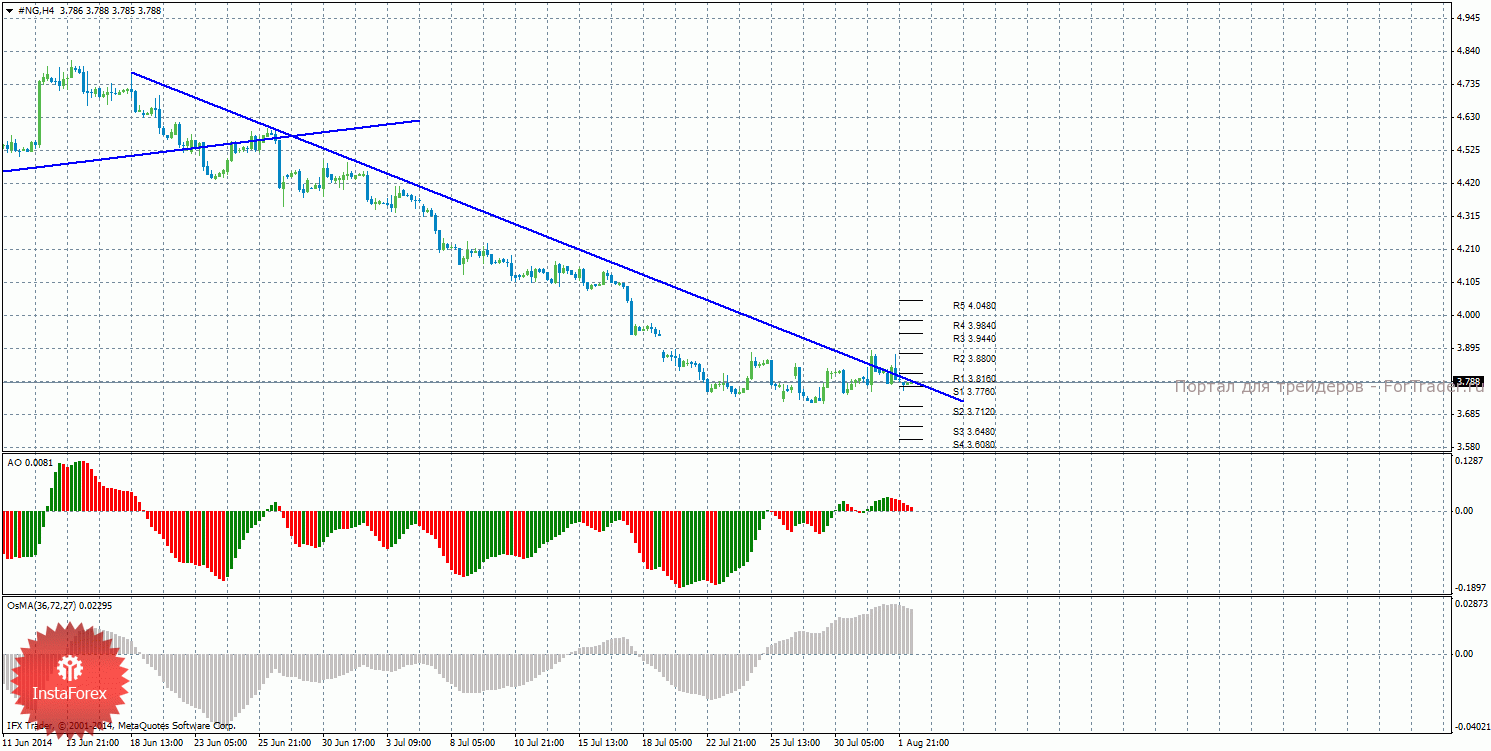Select the current price tag 3.788

pyautogui.click(x=1468, y=382)
